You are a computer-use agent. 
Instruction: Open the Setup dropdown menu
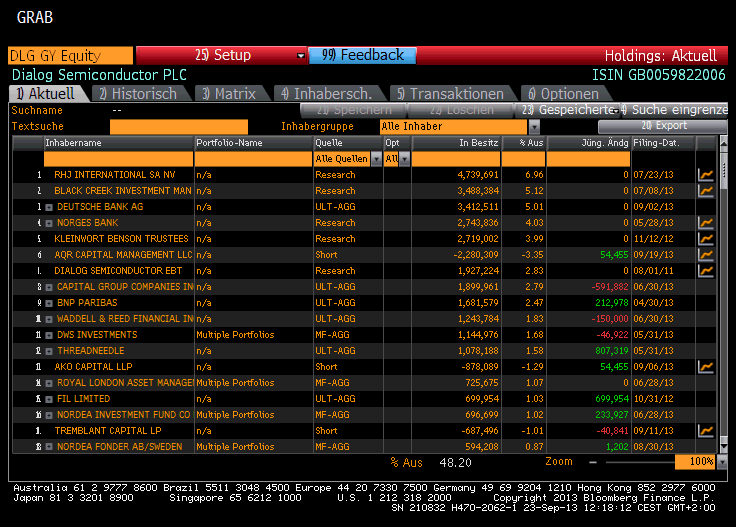coord(301,56)
